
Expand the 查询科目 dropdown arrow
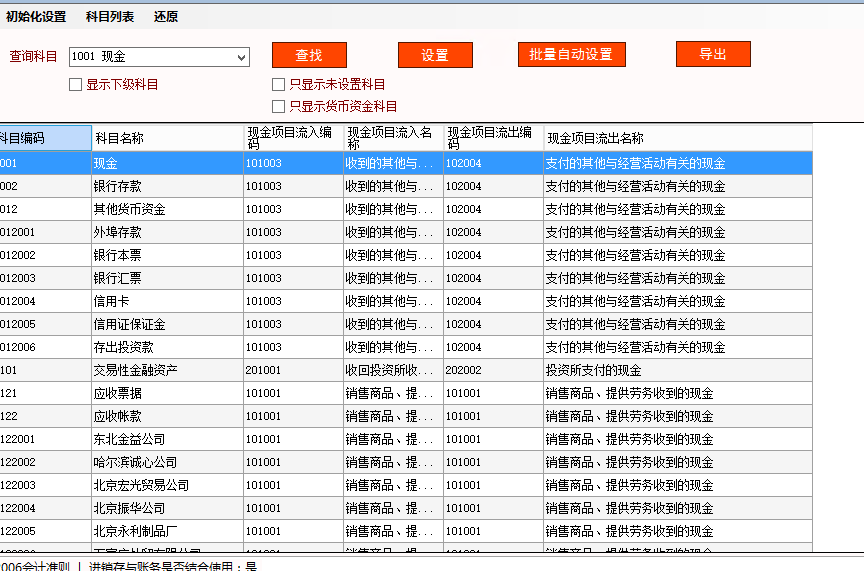point(241,58)
